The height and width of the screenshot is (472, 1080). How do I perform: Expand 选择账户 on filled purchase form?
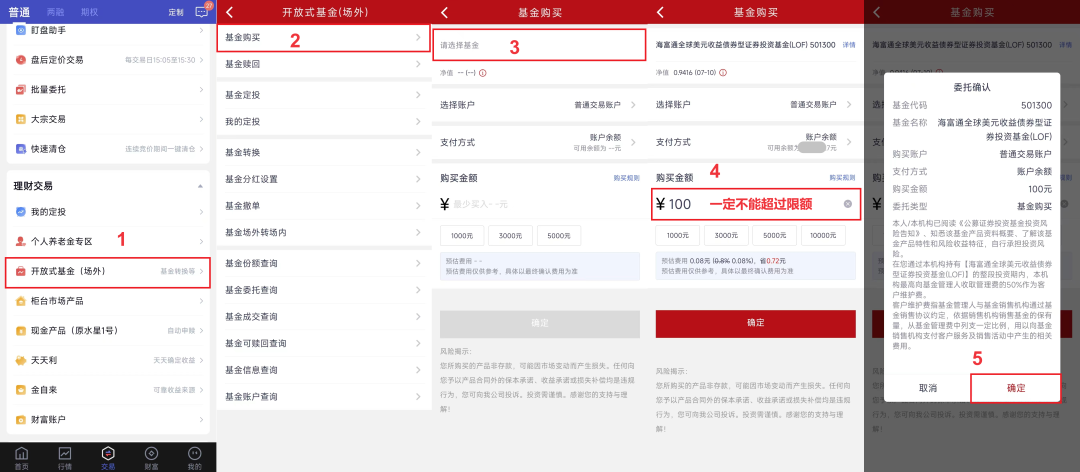pyautogui.click(x=756, y=105)
